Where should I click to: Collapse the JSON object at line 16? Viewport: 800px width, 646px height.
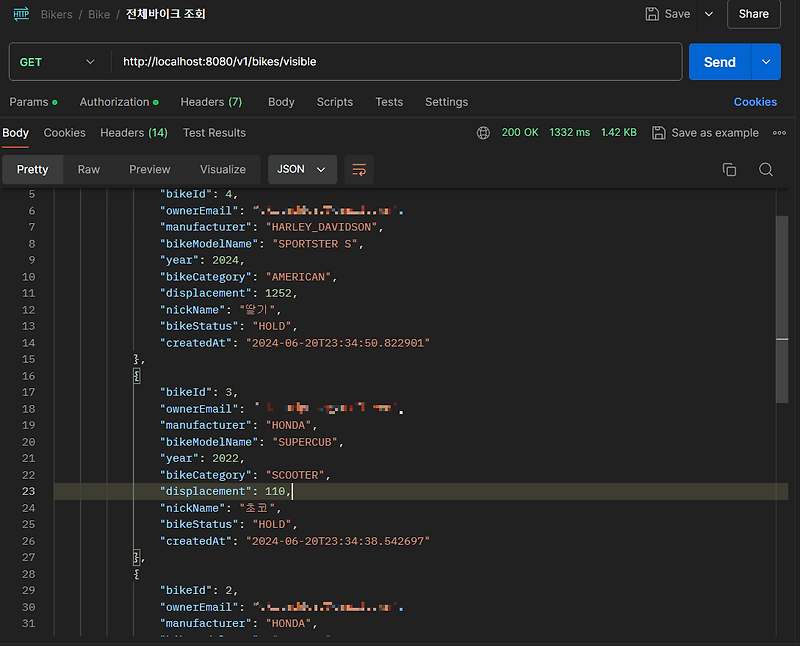pos(136,376)
